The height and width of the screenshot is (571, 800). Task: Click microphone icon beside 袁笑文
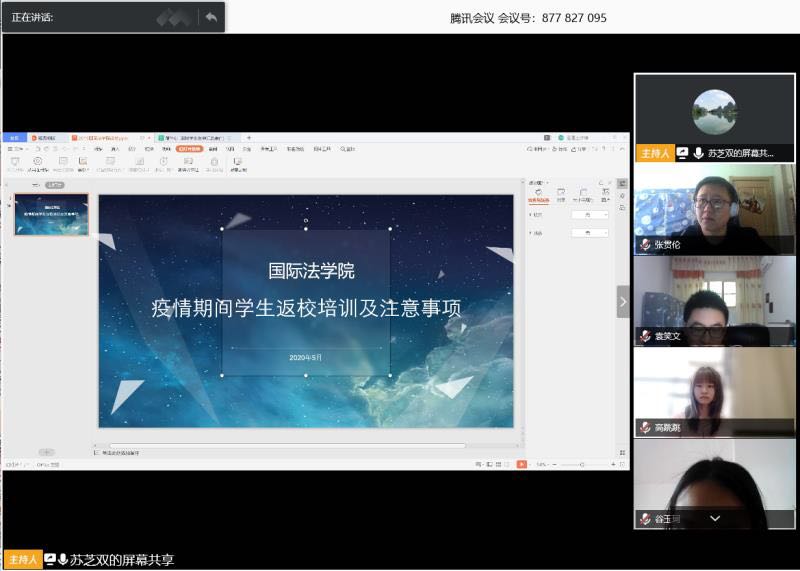pos(646,336)
